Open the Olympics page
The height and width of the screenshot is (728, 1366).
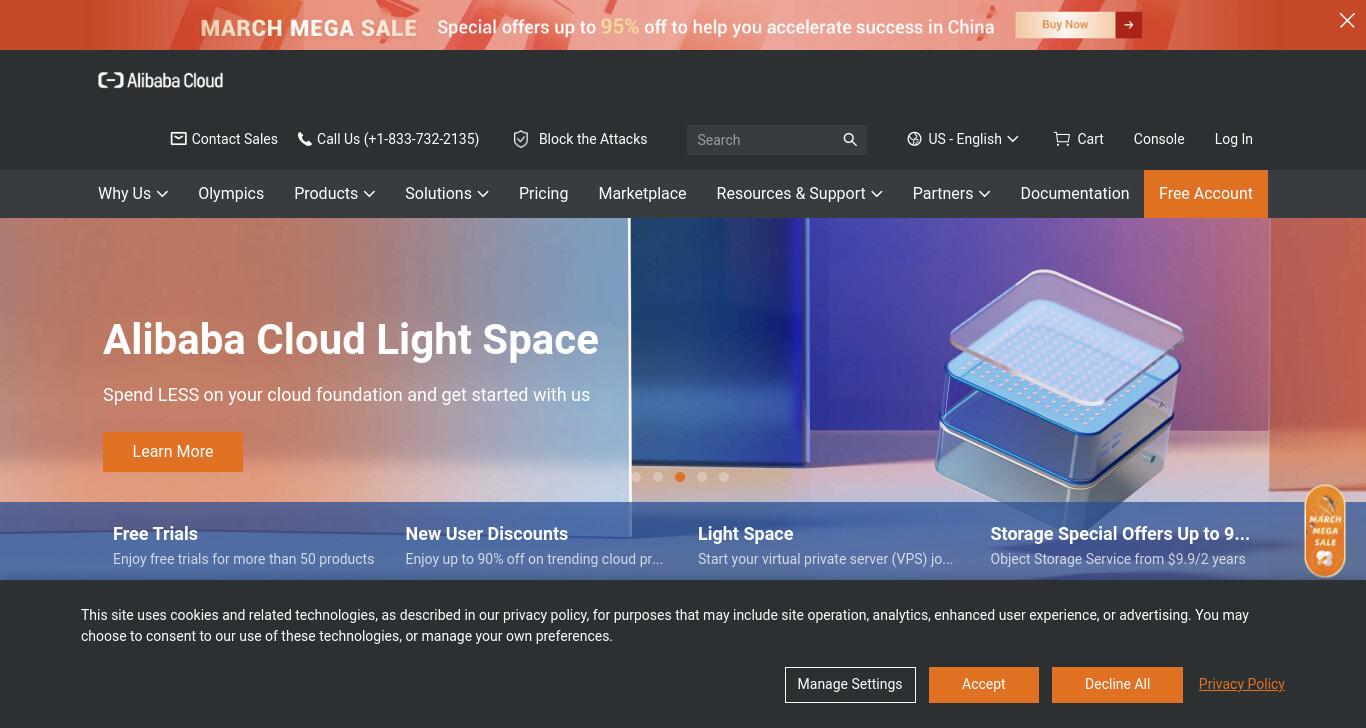[231, 193]
